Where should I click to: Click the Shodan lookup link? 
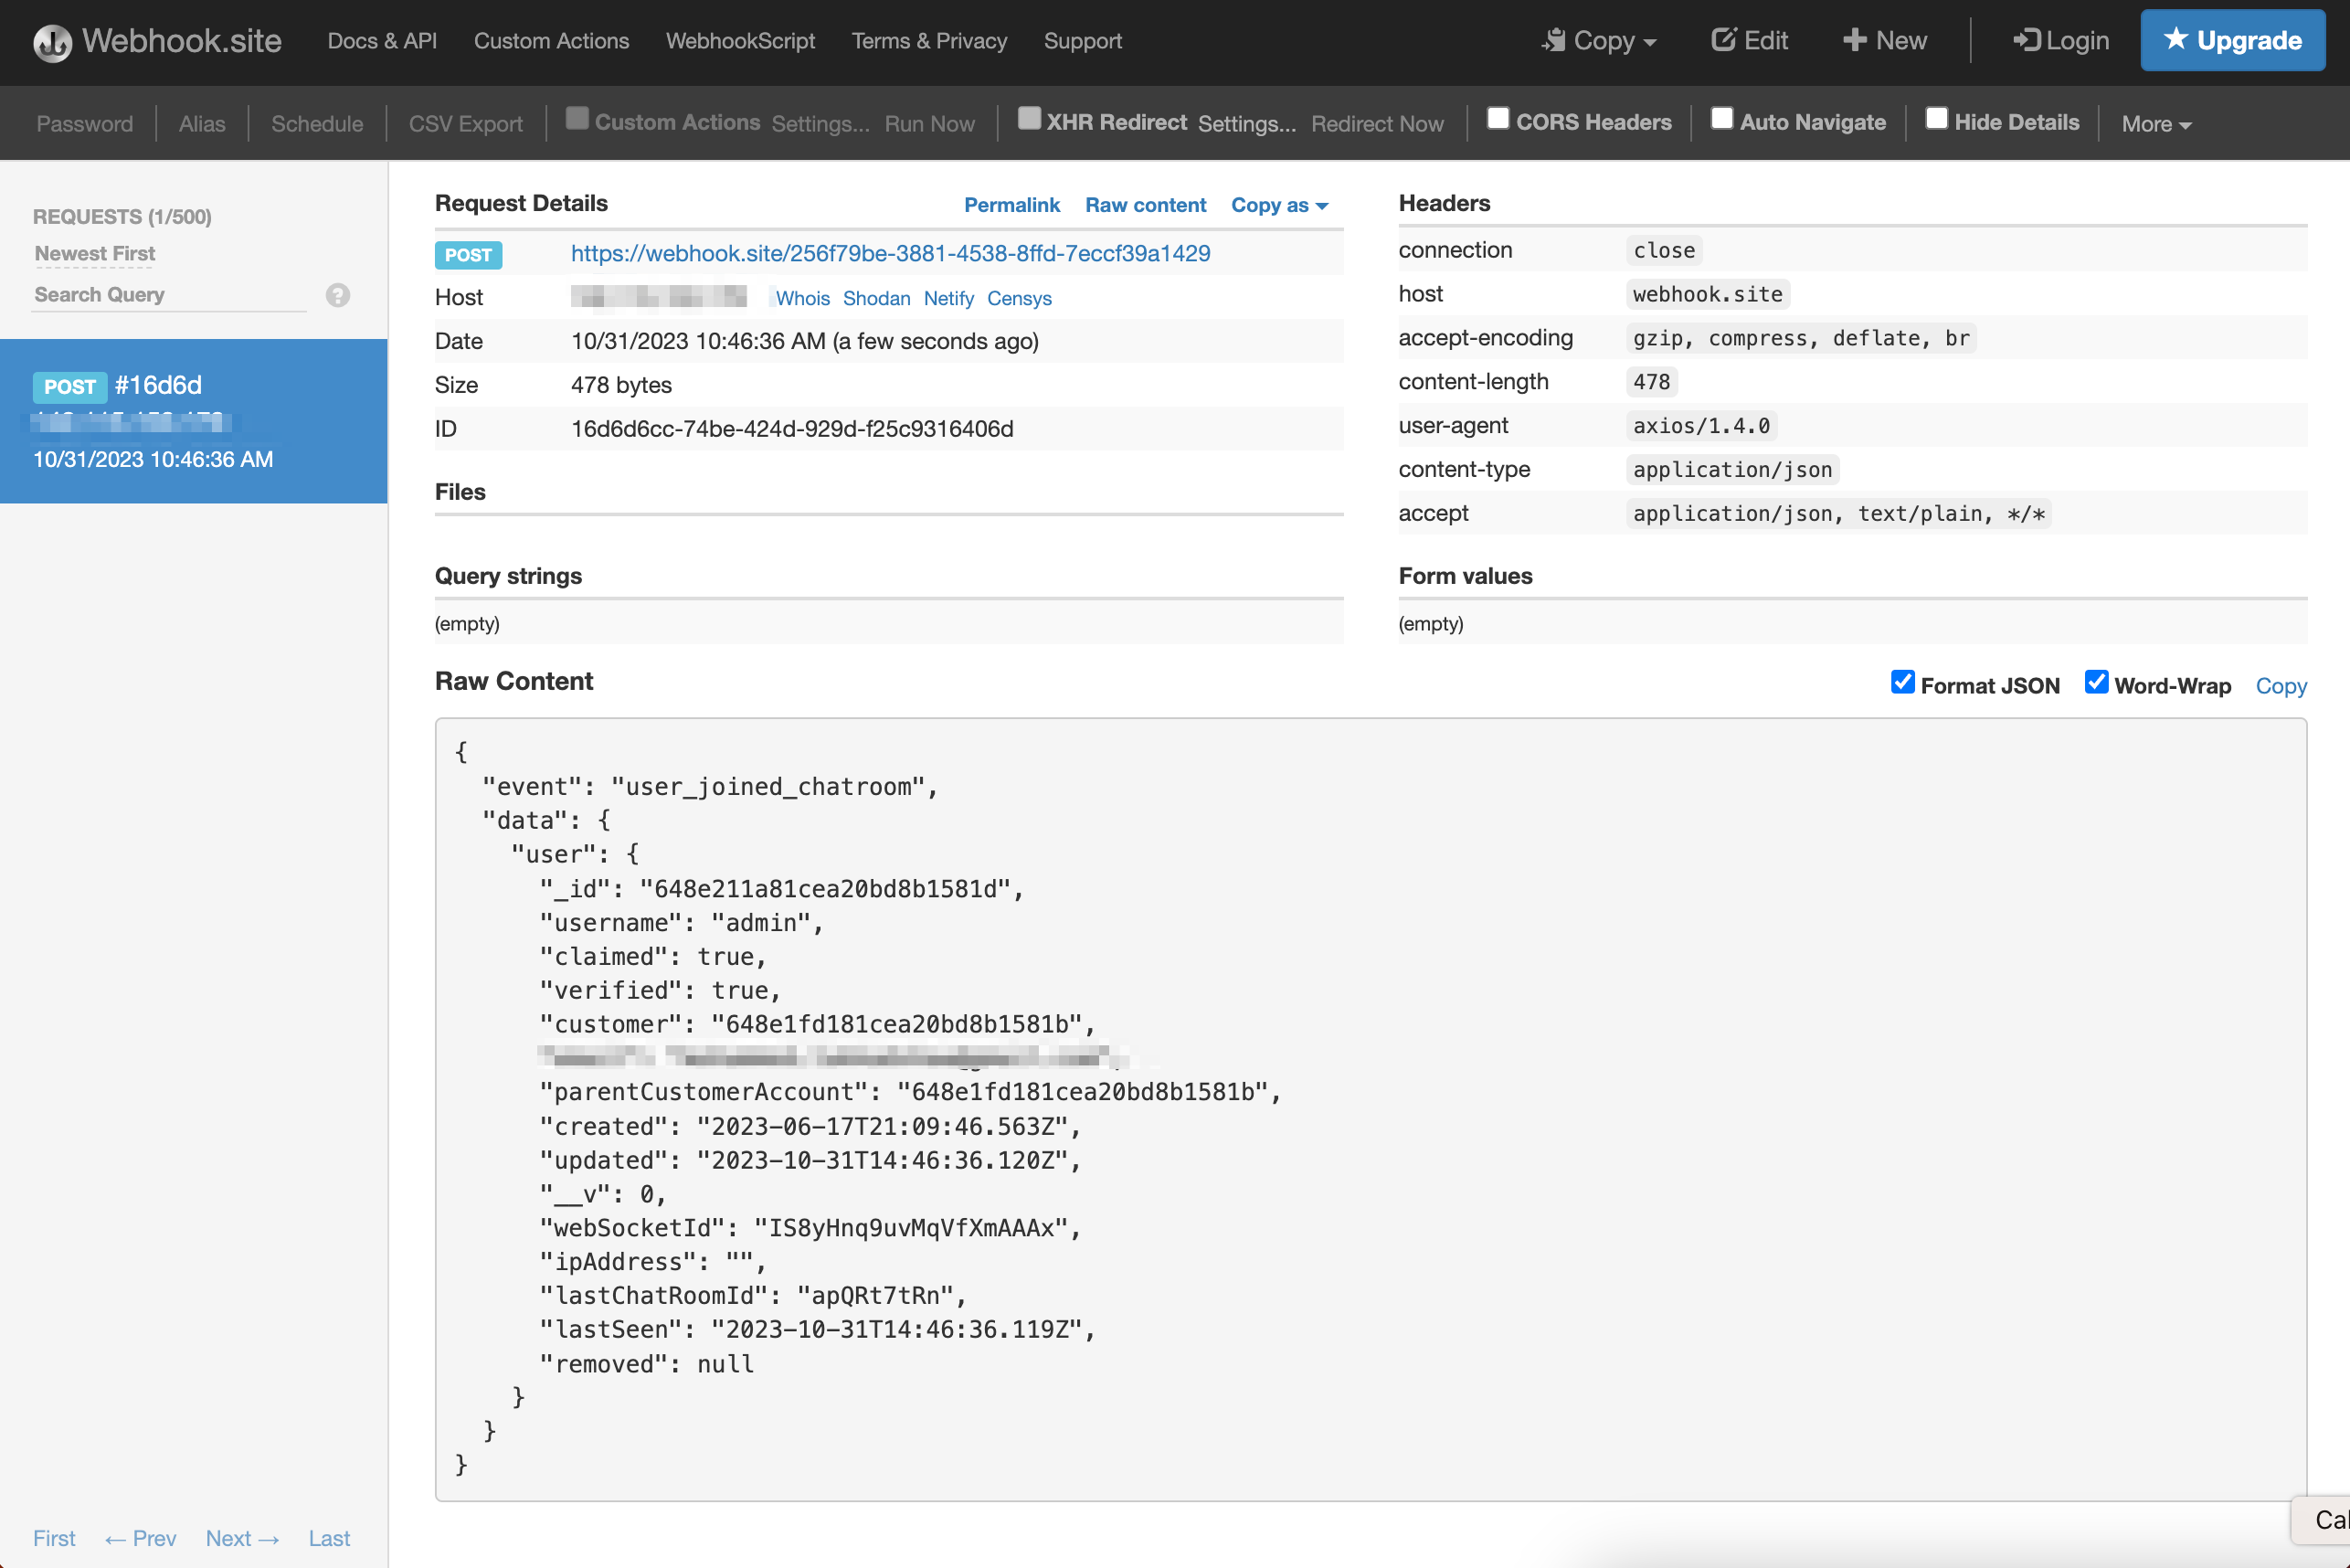tap(876, 298)
